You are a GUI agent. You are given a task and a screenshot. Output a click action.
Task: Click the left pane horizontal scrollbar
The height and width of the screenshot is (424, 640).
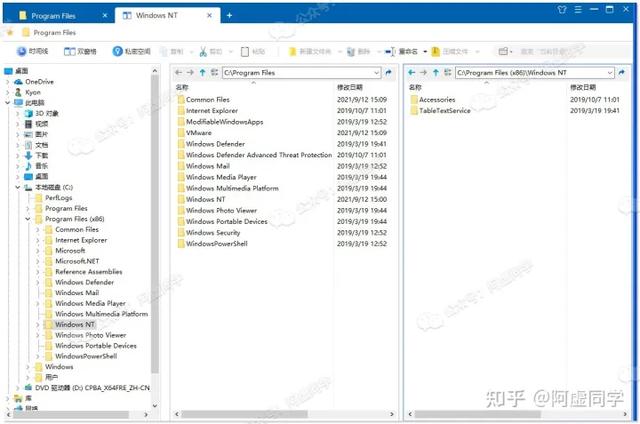(244, 414)
